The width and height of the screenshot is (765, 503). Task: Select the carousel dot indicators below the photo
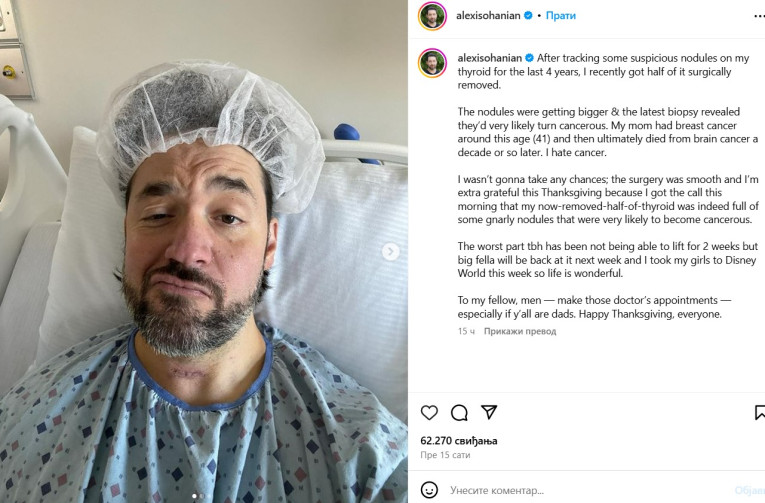198,496
